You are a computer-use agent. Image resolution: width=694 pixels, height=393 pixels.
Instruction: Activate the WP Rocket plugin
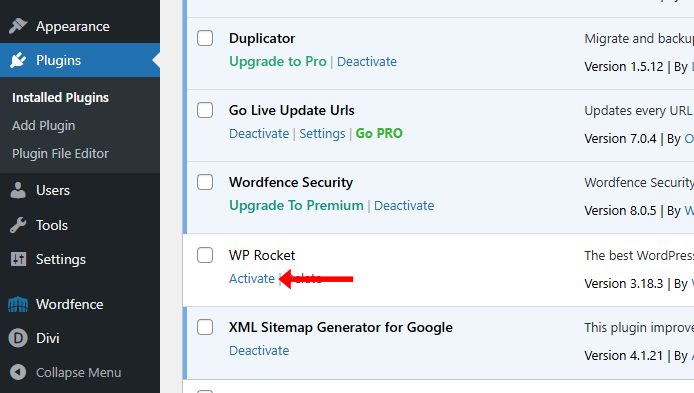[x=252, y=278]
